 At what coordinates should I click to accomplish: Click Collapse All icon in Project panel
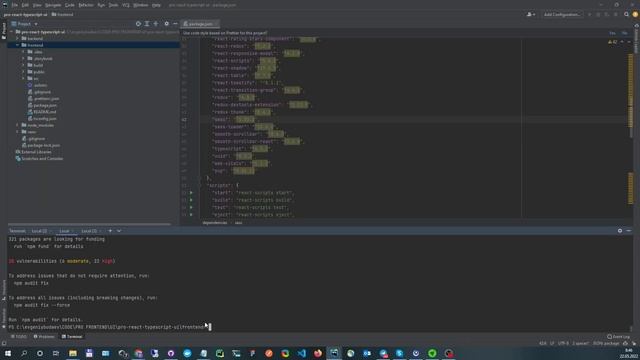tap(156, 24)
